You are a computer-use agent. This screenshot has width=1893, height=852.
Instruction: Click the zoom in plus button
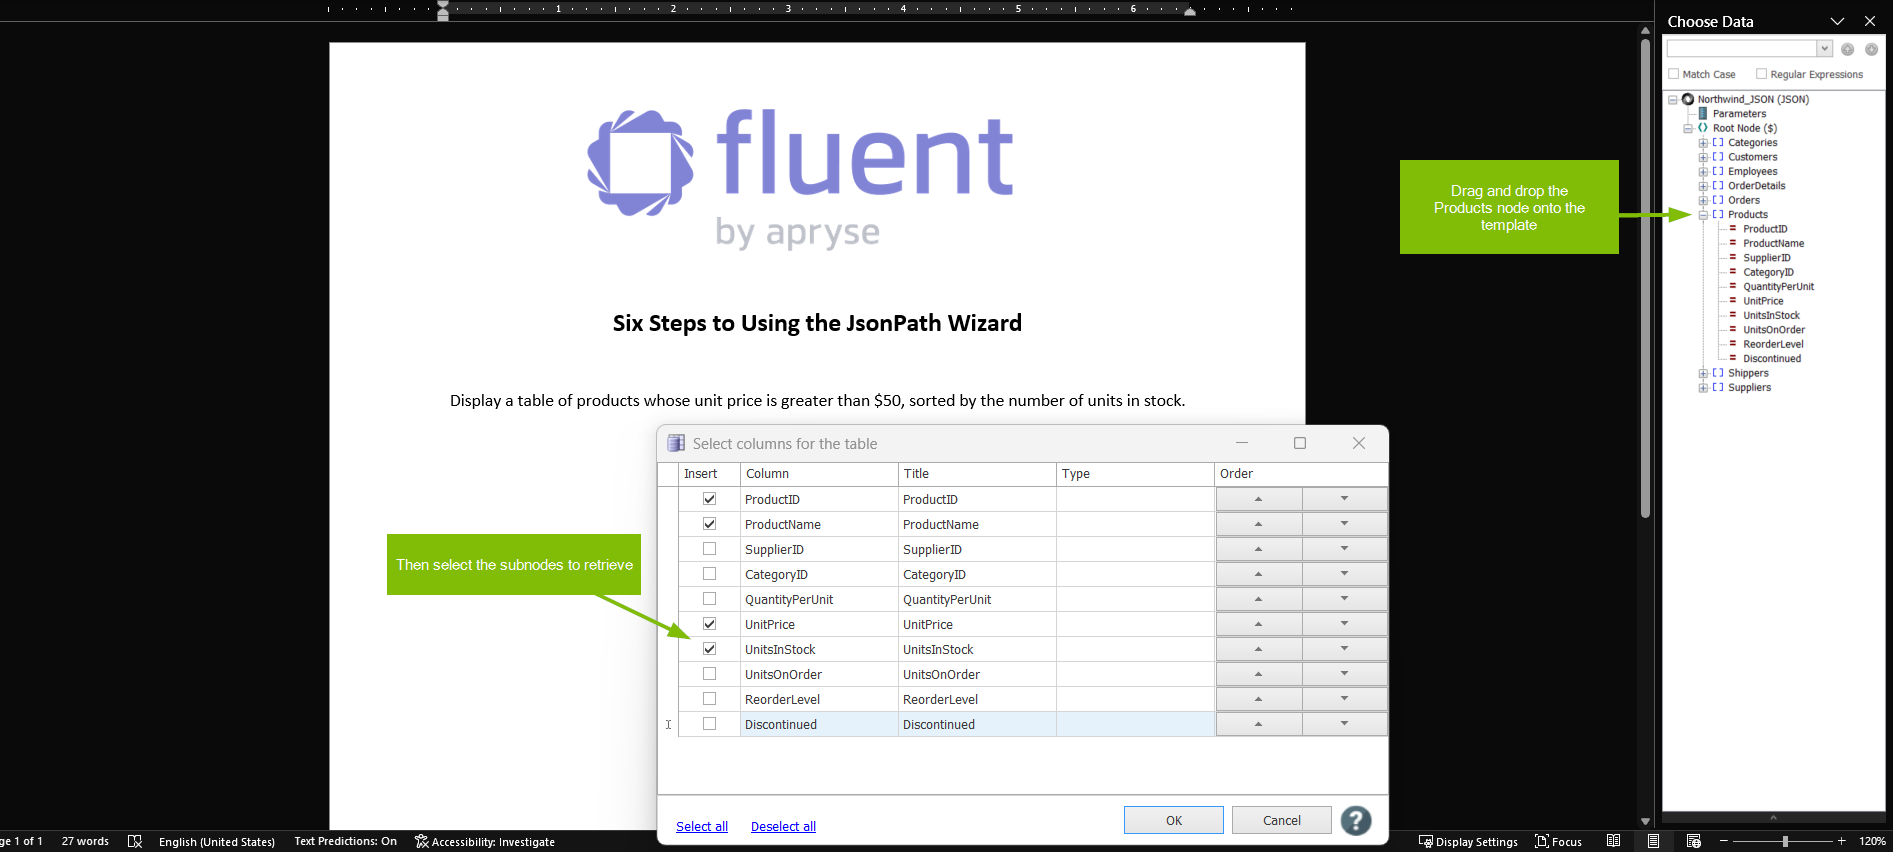[x=1841, y=841]
